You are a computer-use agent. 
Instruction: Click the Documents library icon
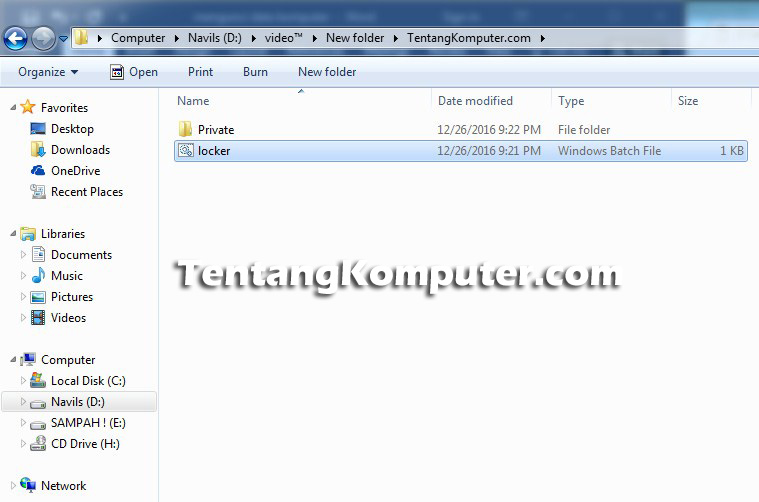(38, 254)
